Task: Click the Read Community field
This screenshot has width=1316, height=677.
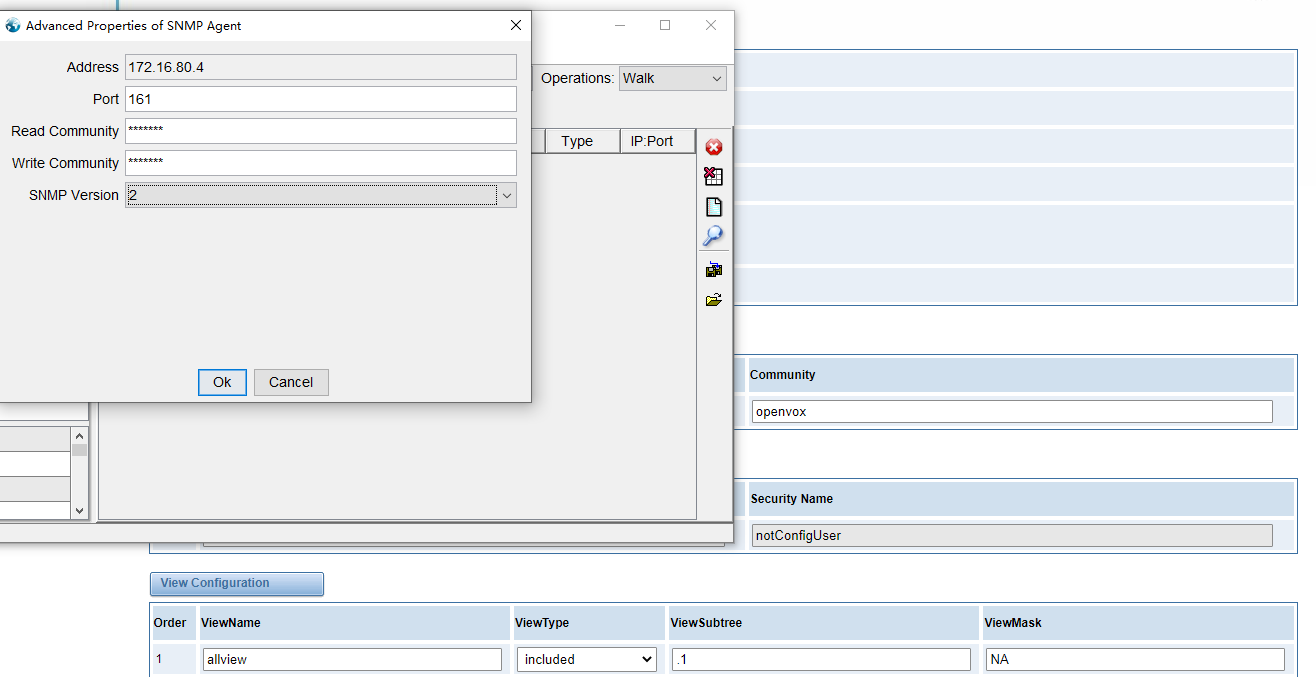Action: point(321,131)
